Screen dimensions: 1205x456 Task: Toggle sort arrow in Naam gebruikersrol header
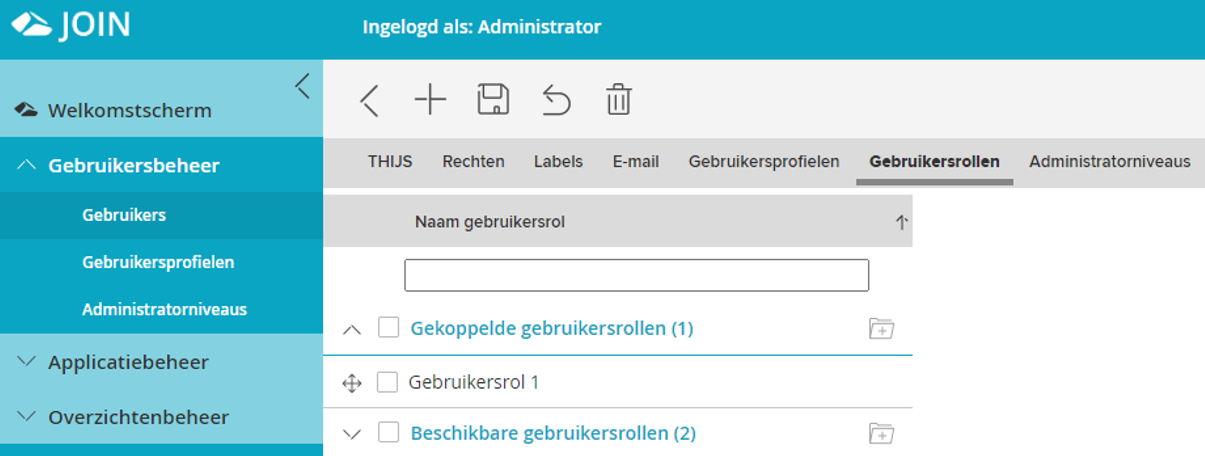click(x=901, y=222)
